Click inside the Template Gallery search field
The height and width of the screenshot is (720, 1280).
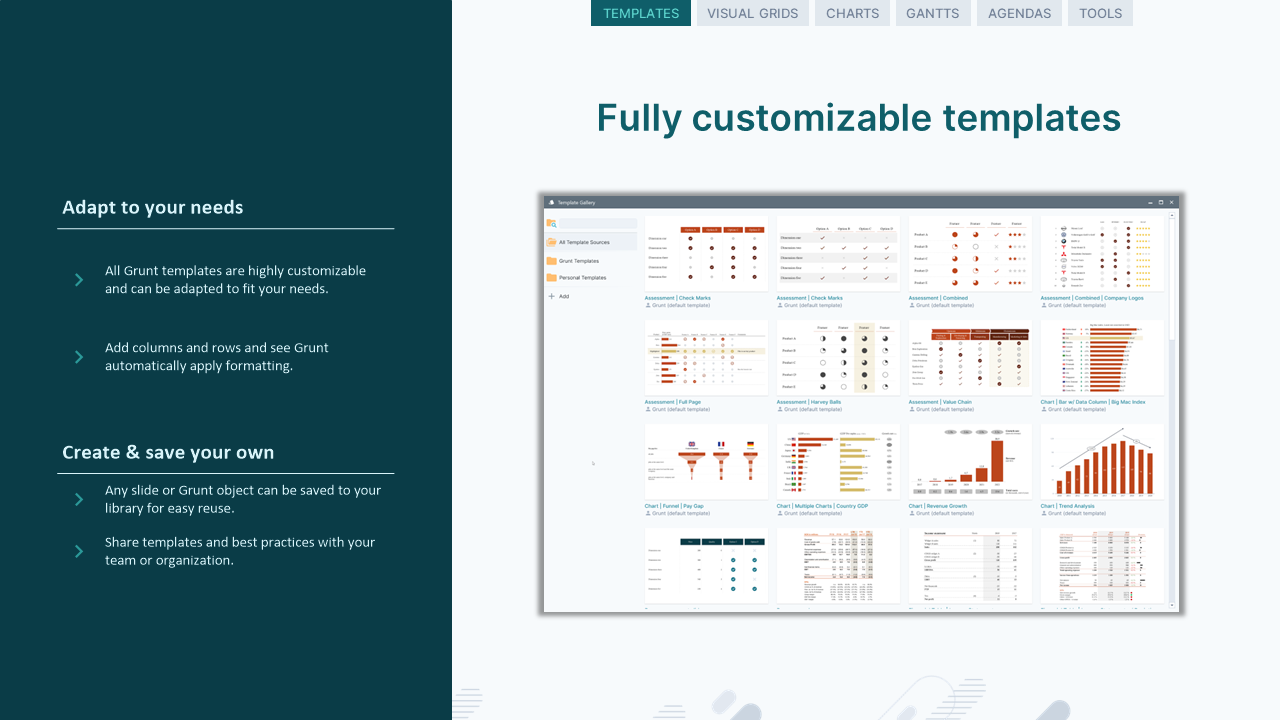click(x=597, y=224)
